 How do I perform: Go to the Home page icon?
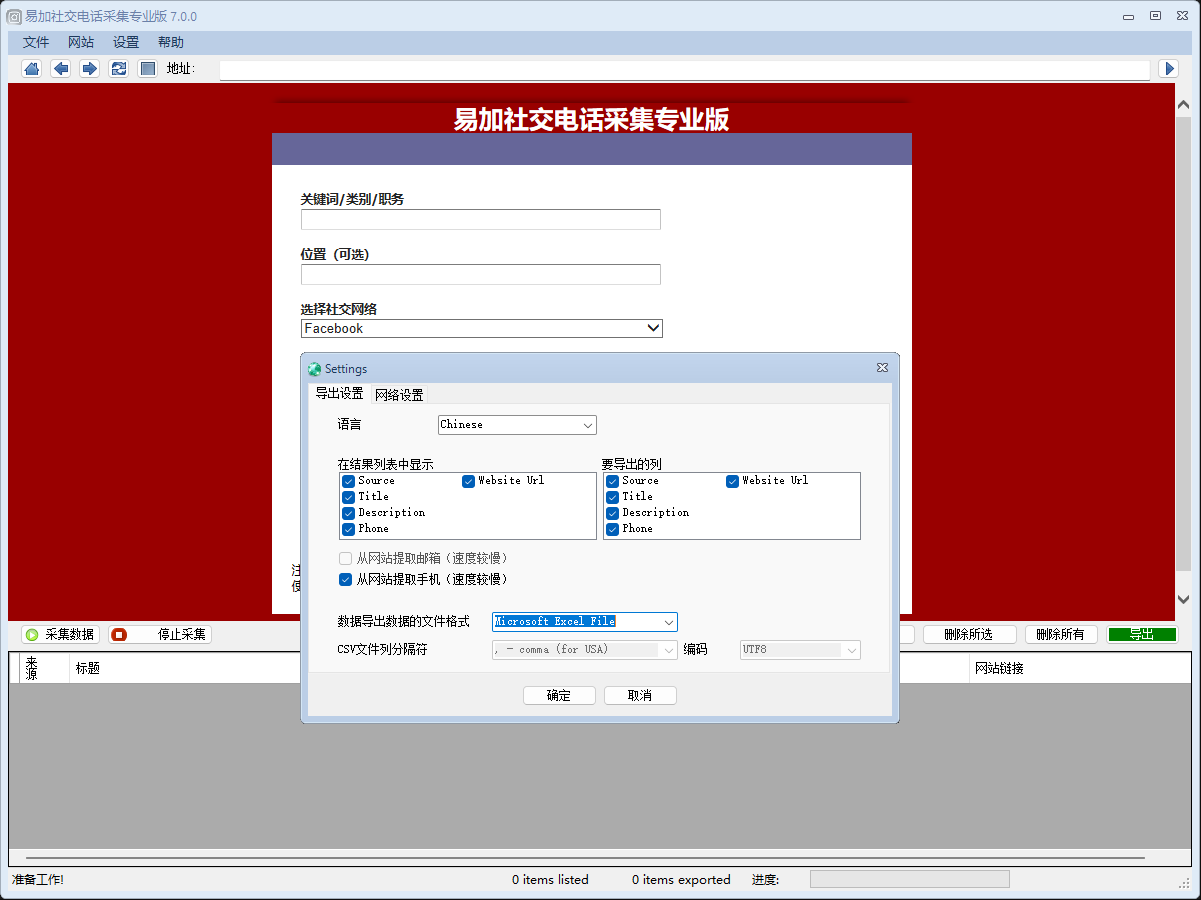31,68
